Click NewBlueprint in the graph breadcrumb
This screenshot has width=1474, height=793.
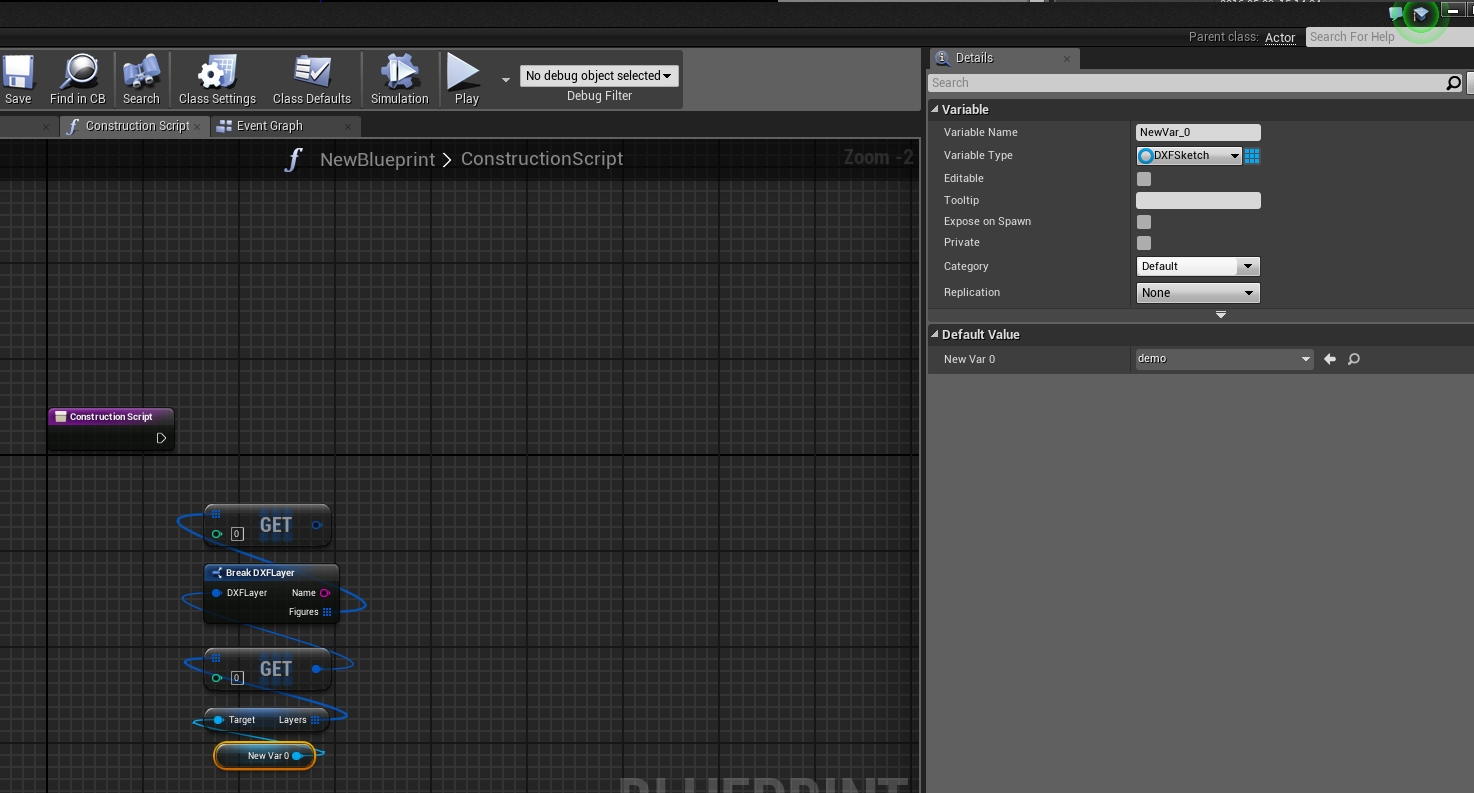377,159
